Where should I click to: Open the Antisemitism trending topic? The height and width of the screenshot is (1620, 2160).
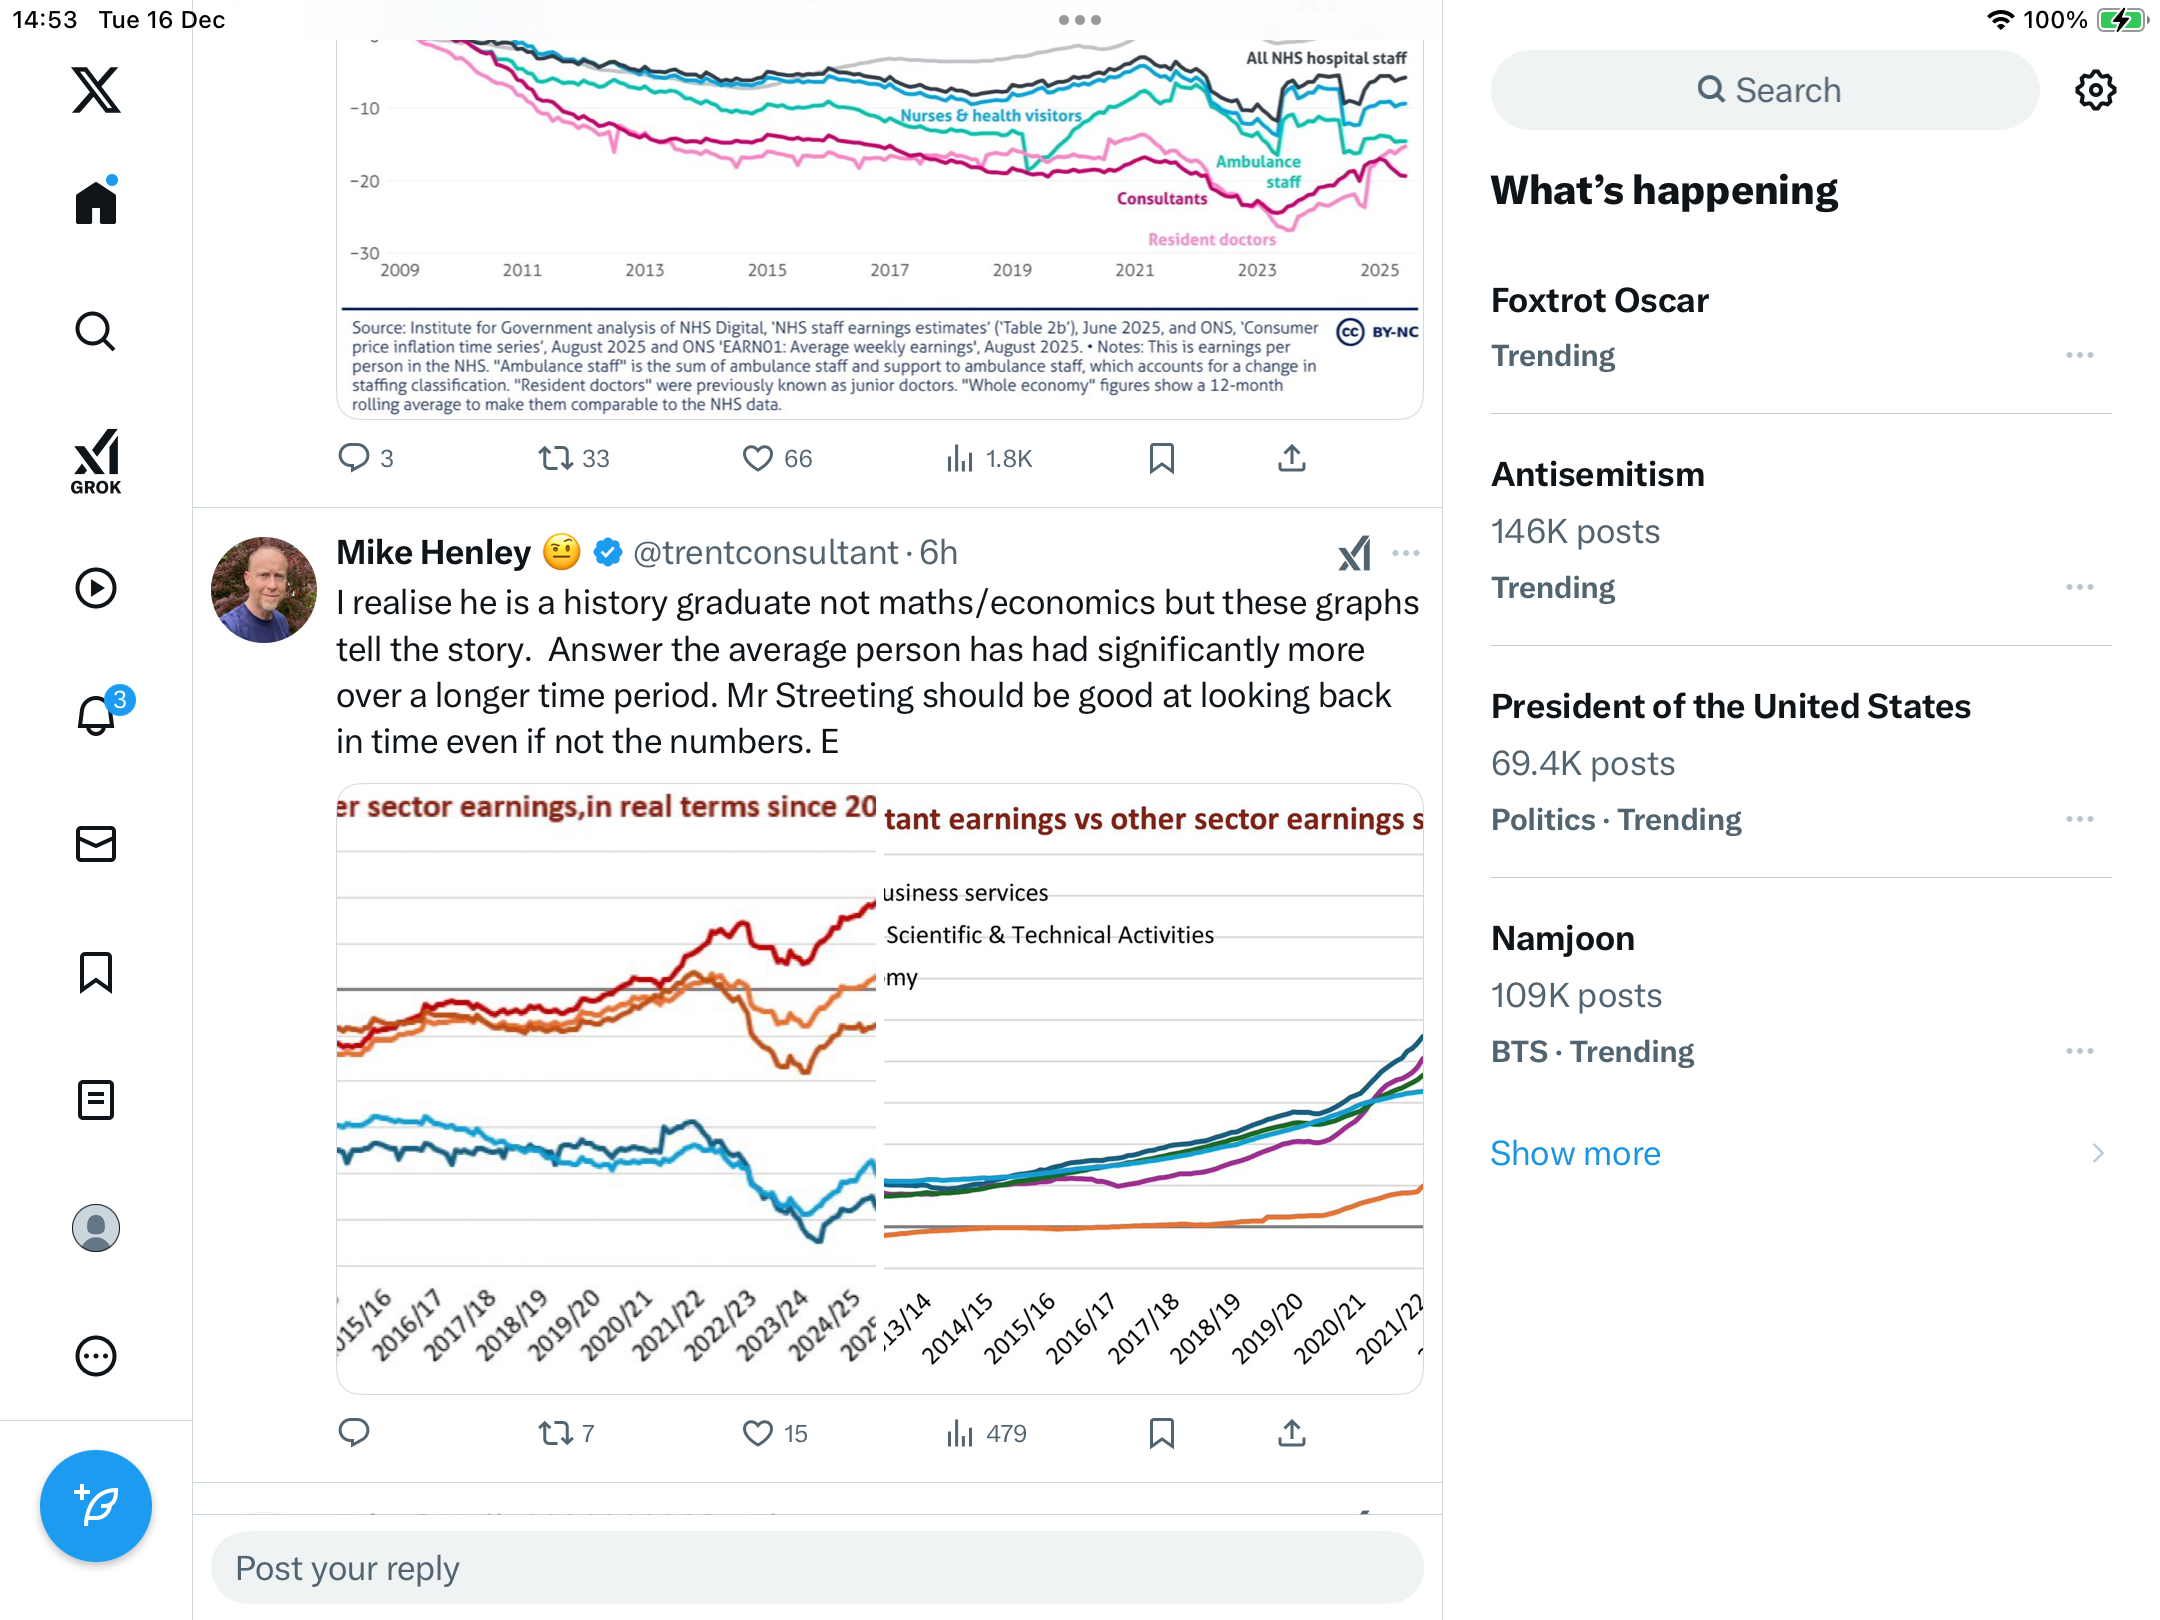1597,474
